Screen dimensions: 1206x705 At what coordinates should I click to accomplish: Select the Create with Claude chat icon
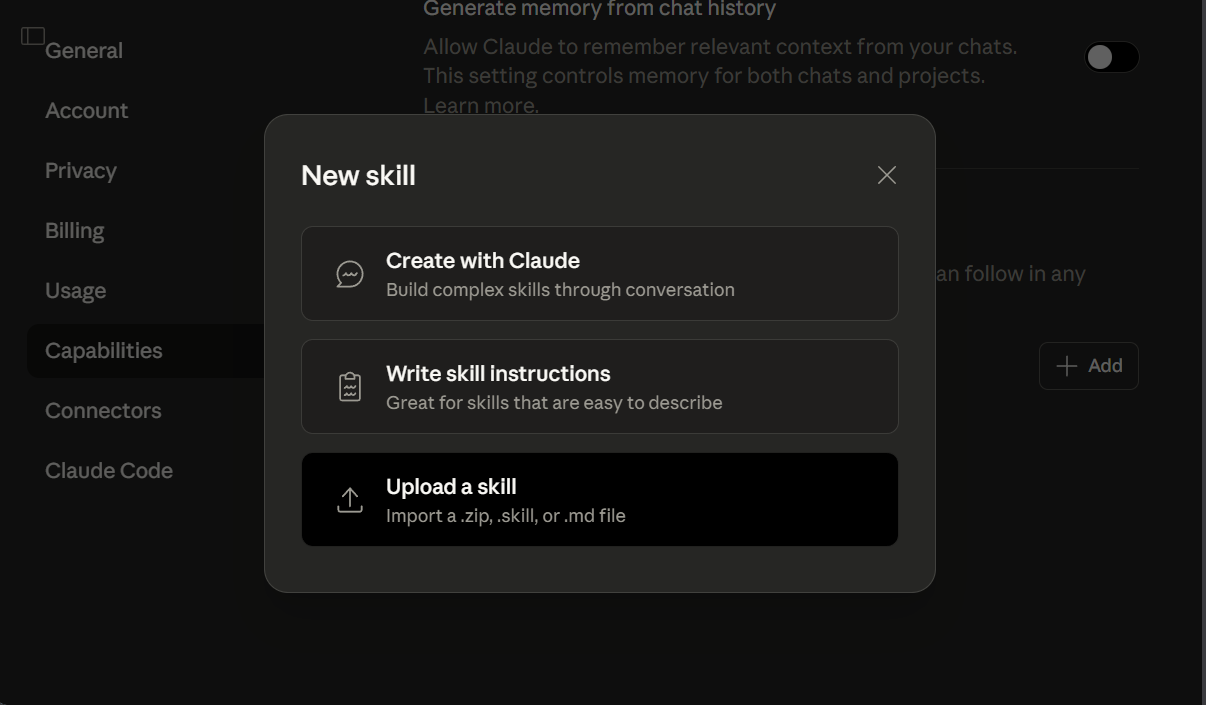(x=349, y=273)
